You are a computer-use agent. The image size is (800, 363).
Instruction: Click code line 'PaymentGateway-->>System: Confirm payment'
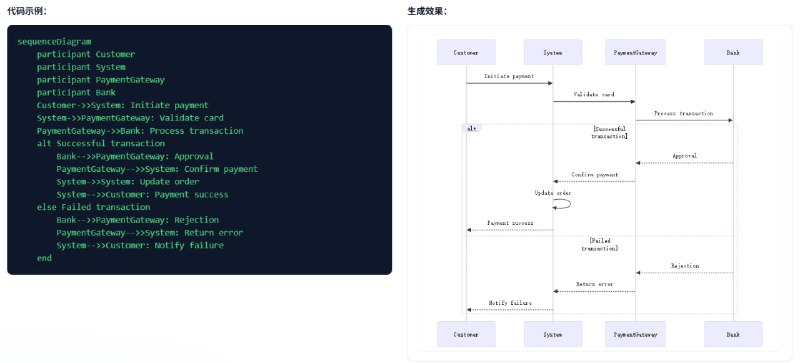point(157,169)
